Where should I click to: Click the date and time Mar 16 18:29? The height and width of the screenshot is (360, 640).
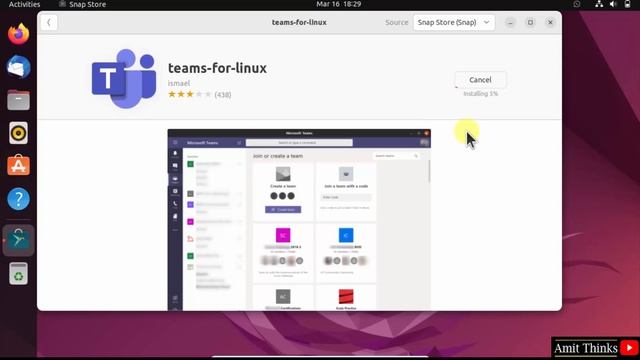coord(338,4)
